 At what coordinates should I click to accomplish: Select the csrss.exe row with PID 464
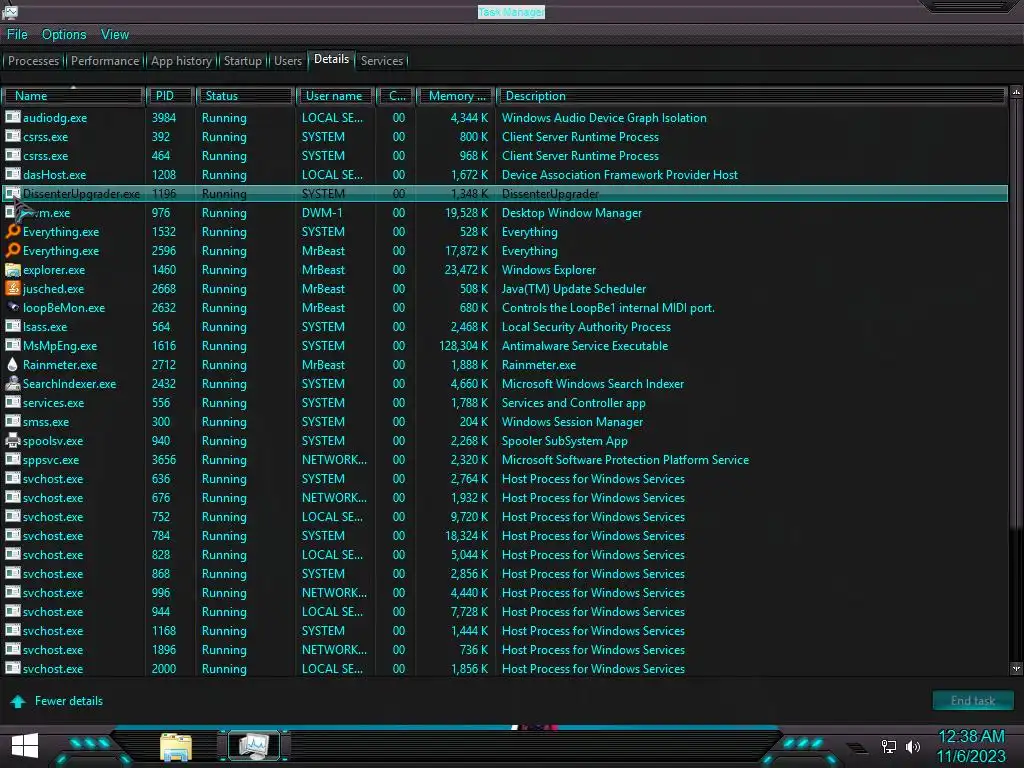505,155
